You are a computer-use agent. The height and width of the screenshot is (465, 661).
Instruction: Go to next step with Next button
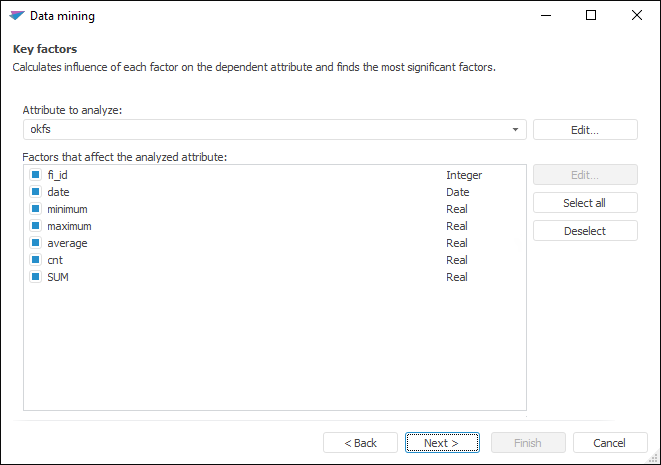441,443
